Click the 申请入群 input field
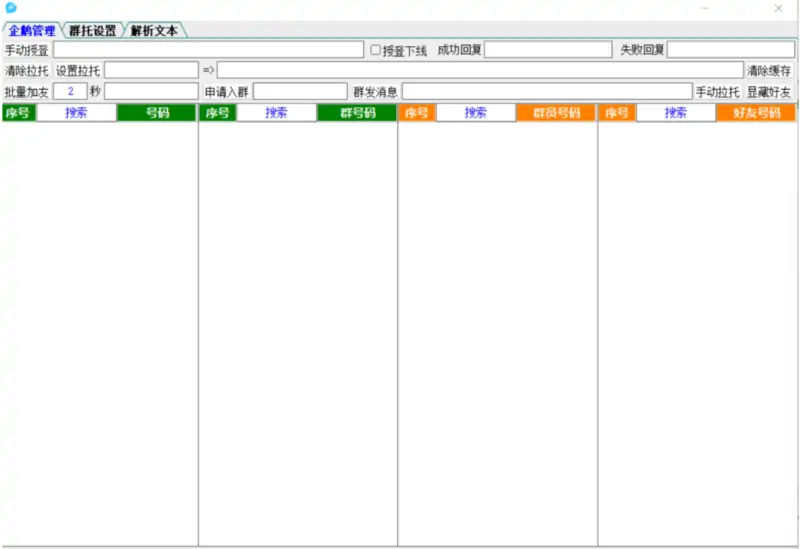This screenshot has height=549, width=800. 300,92
